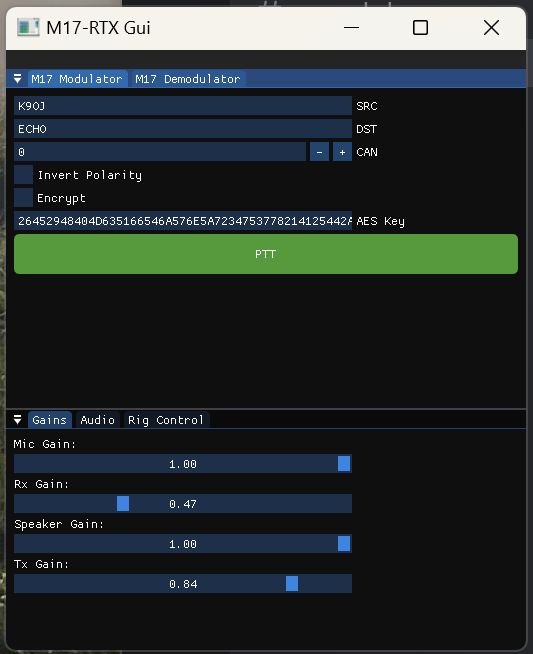Click the Rx Gain slider handle
The width and height of the screenshot is (533, 654).
123,503
